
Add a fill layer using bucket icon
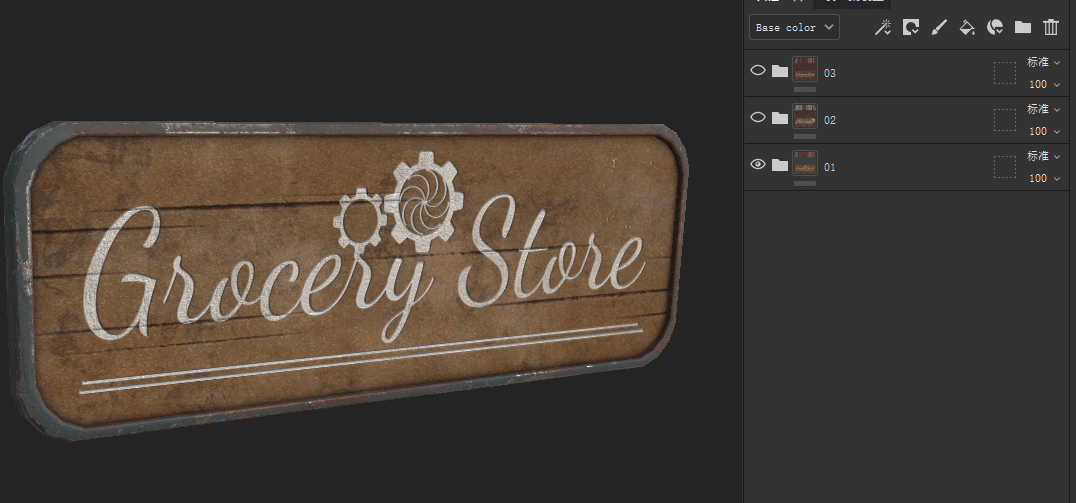point(967,28)
